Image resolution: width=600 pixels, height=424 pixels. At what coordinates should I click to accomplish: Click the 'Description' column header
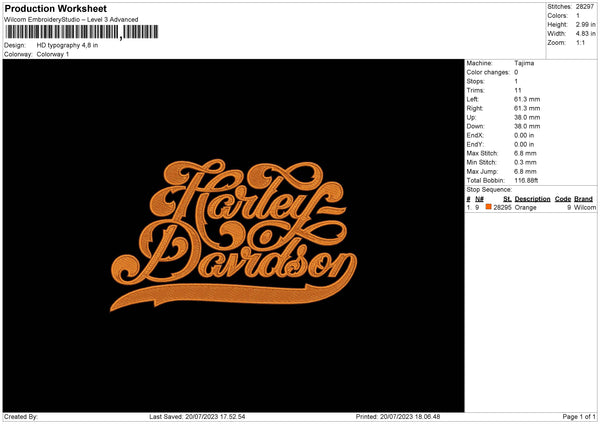(x=532, y=199)
